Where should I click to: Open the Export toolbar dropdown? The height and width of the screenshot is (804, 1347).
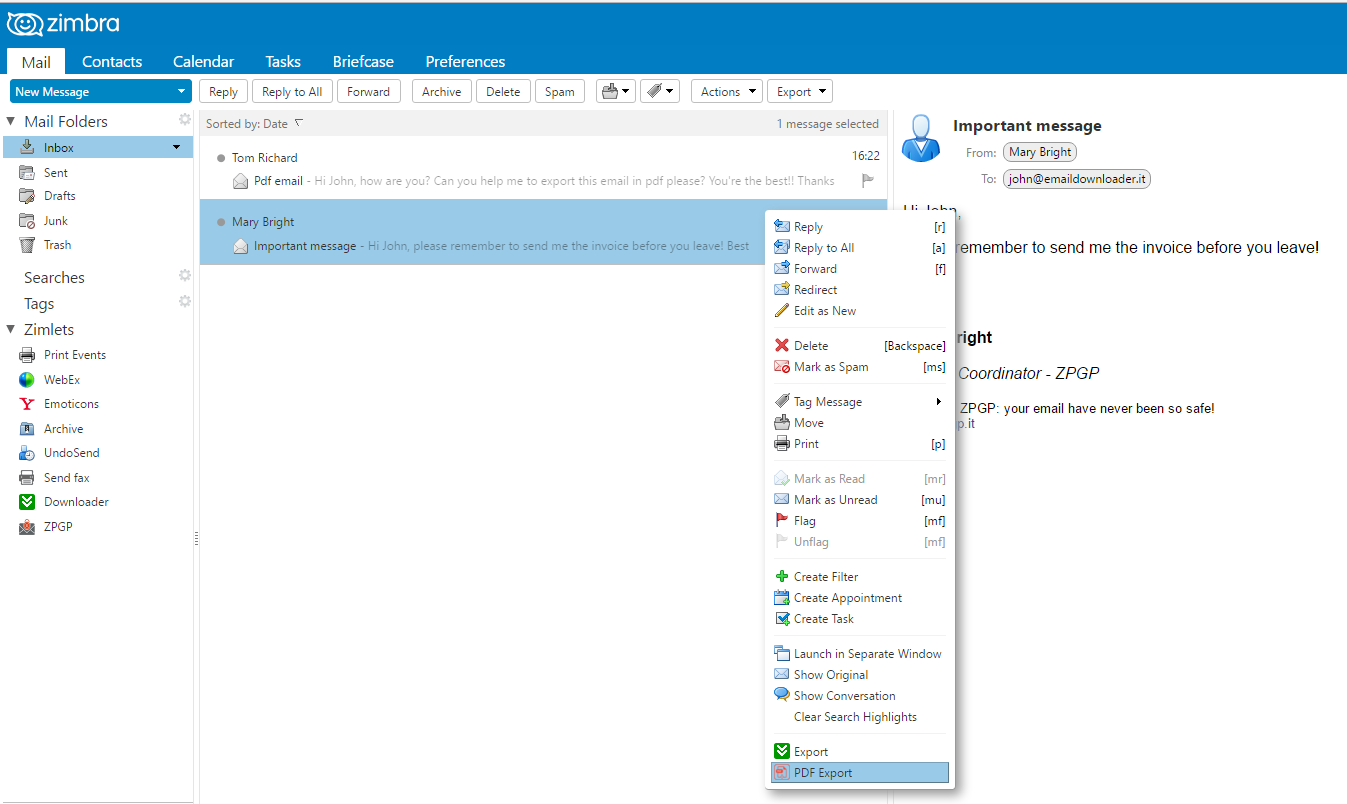pos(800,91)
